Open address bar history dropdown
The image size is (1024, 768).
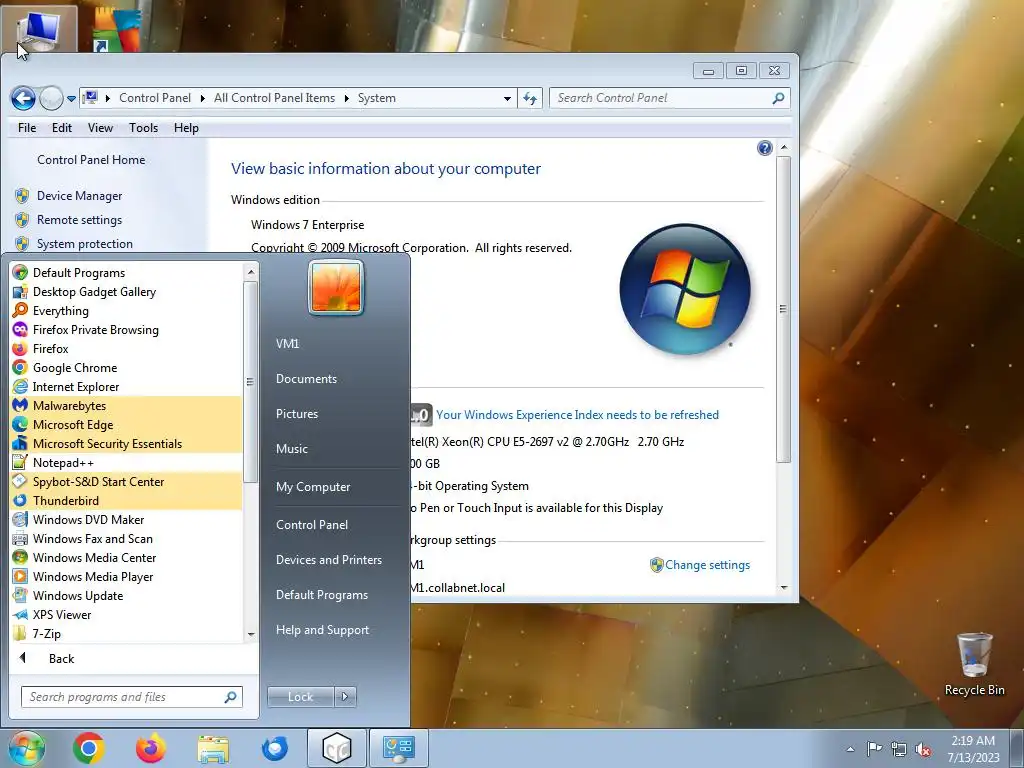click(x=507, y=99)
